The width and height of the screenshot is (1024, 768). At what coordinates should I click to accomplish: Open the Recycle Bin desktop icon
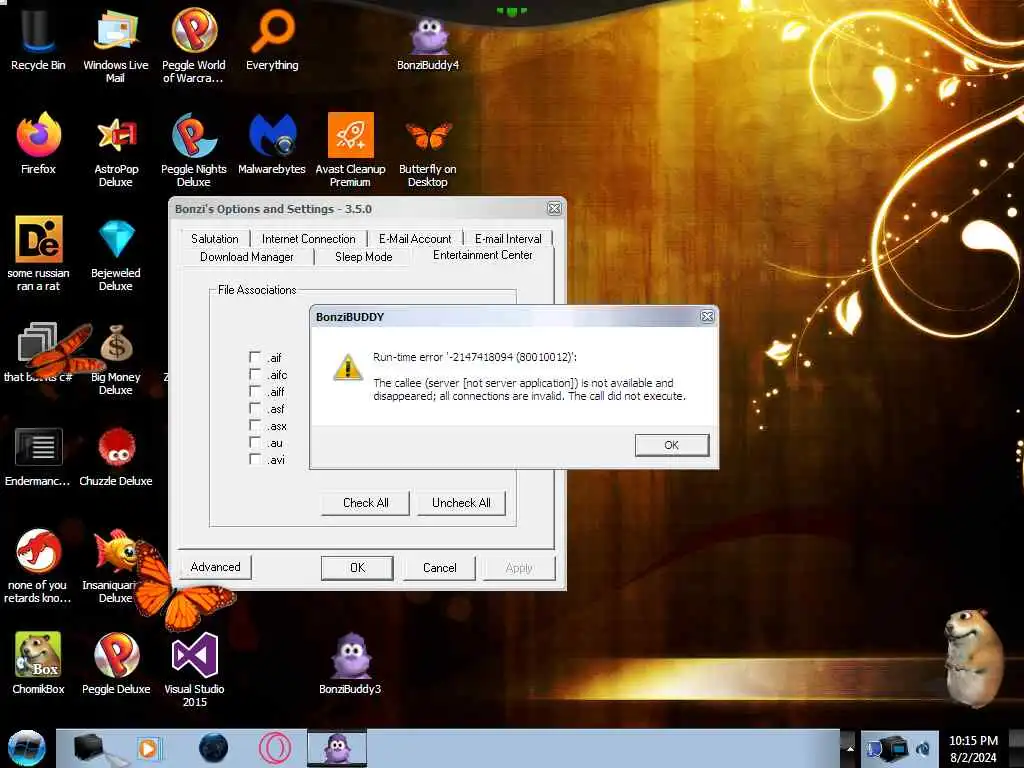tap(38, 39)
